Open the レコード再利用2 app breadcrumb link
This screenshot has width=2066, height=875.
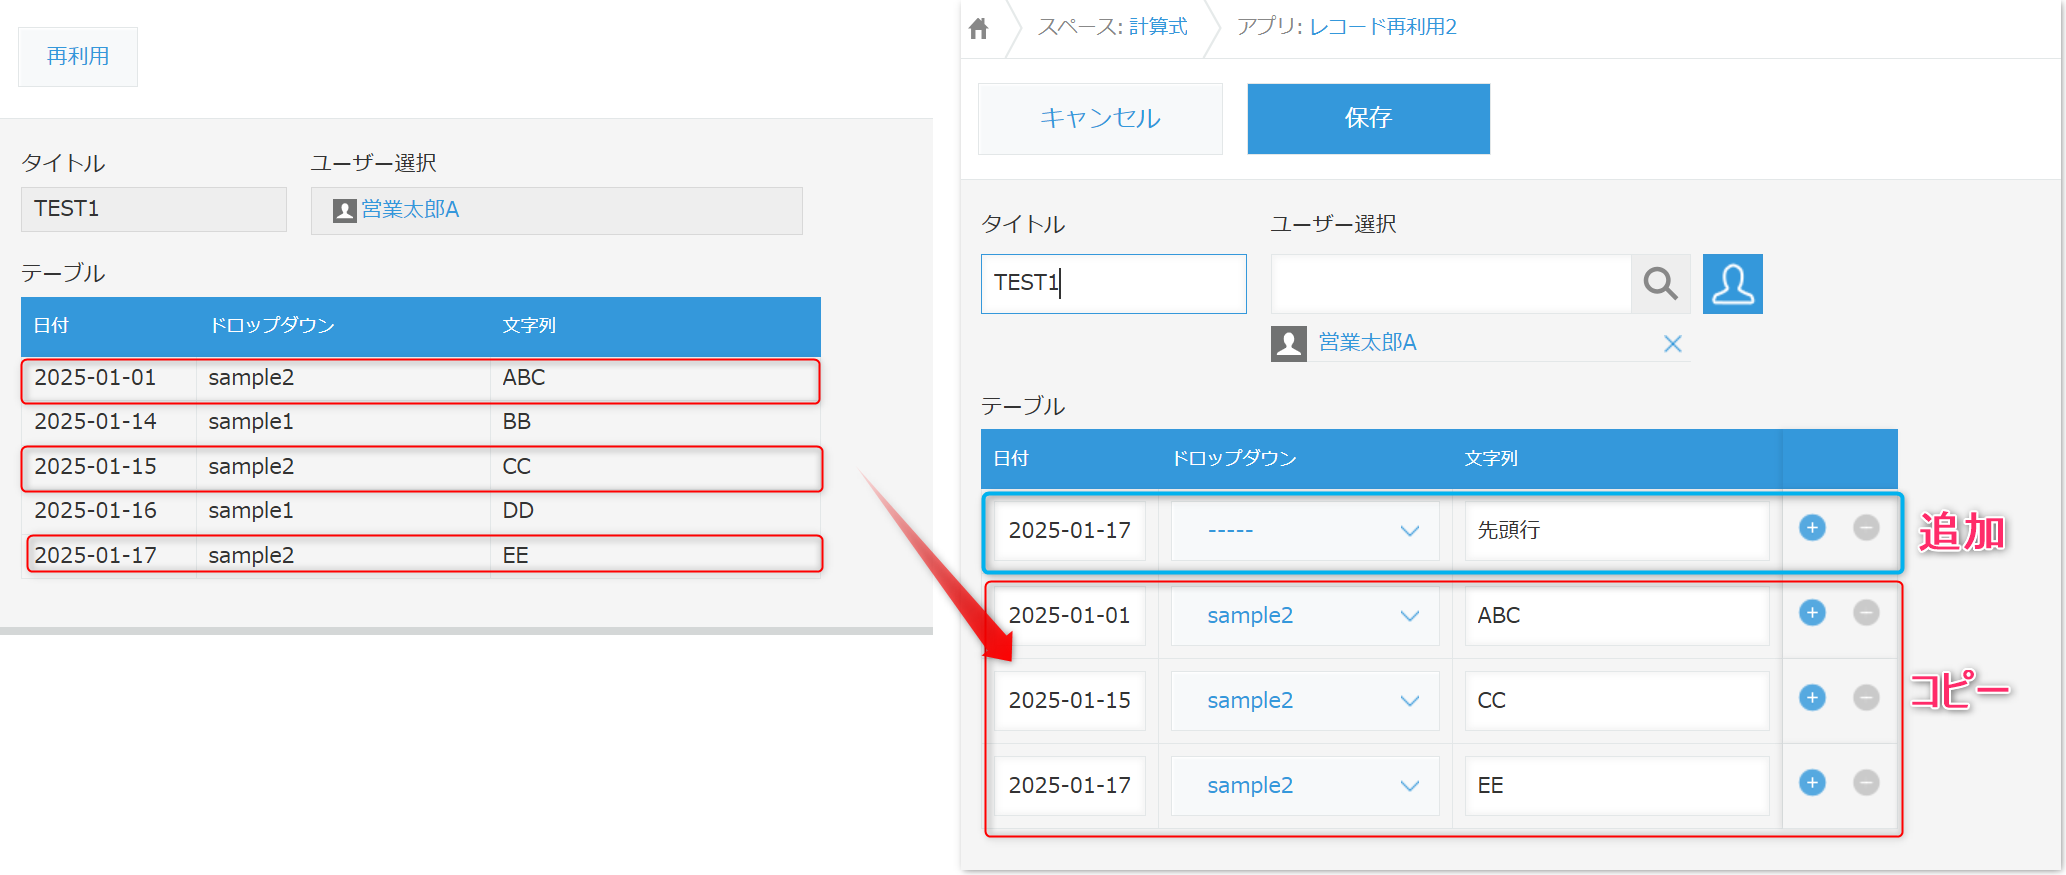point(1383,27)
